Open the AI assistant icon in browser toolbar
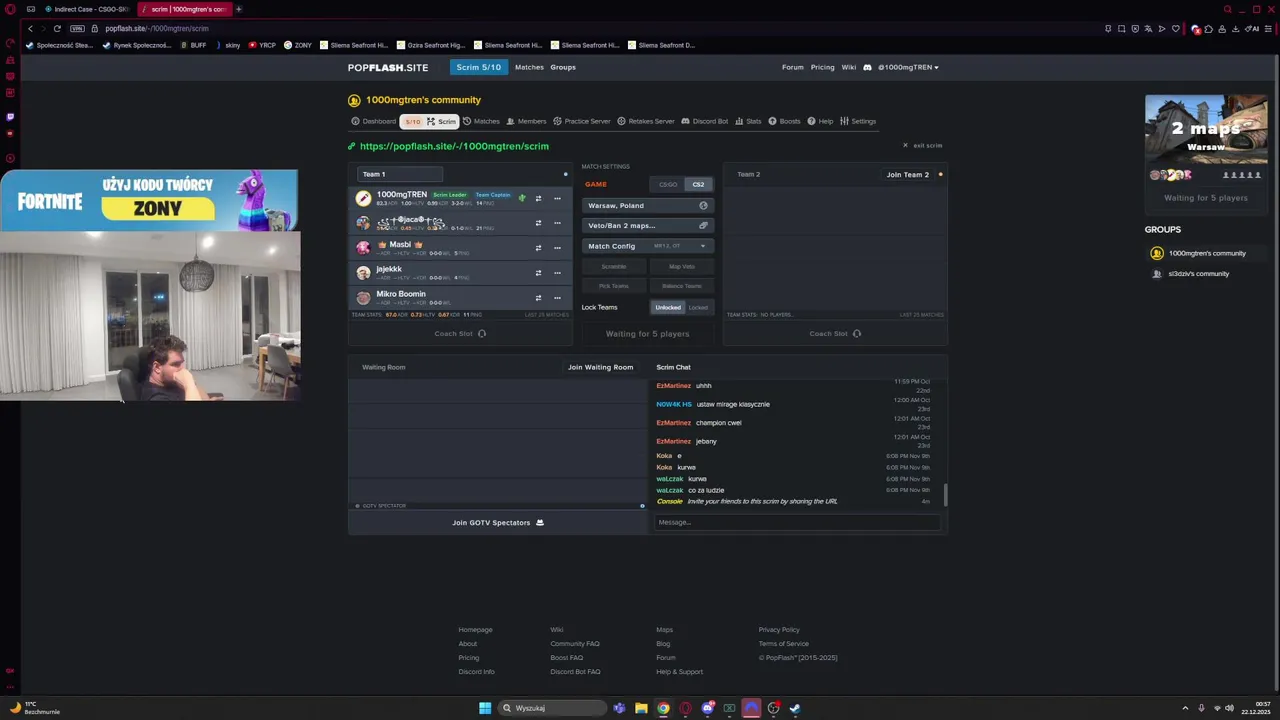 [x=1252, y=28]
